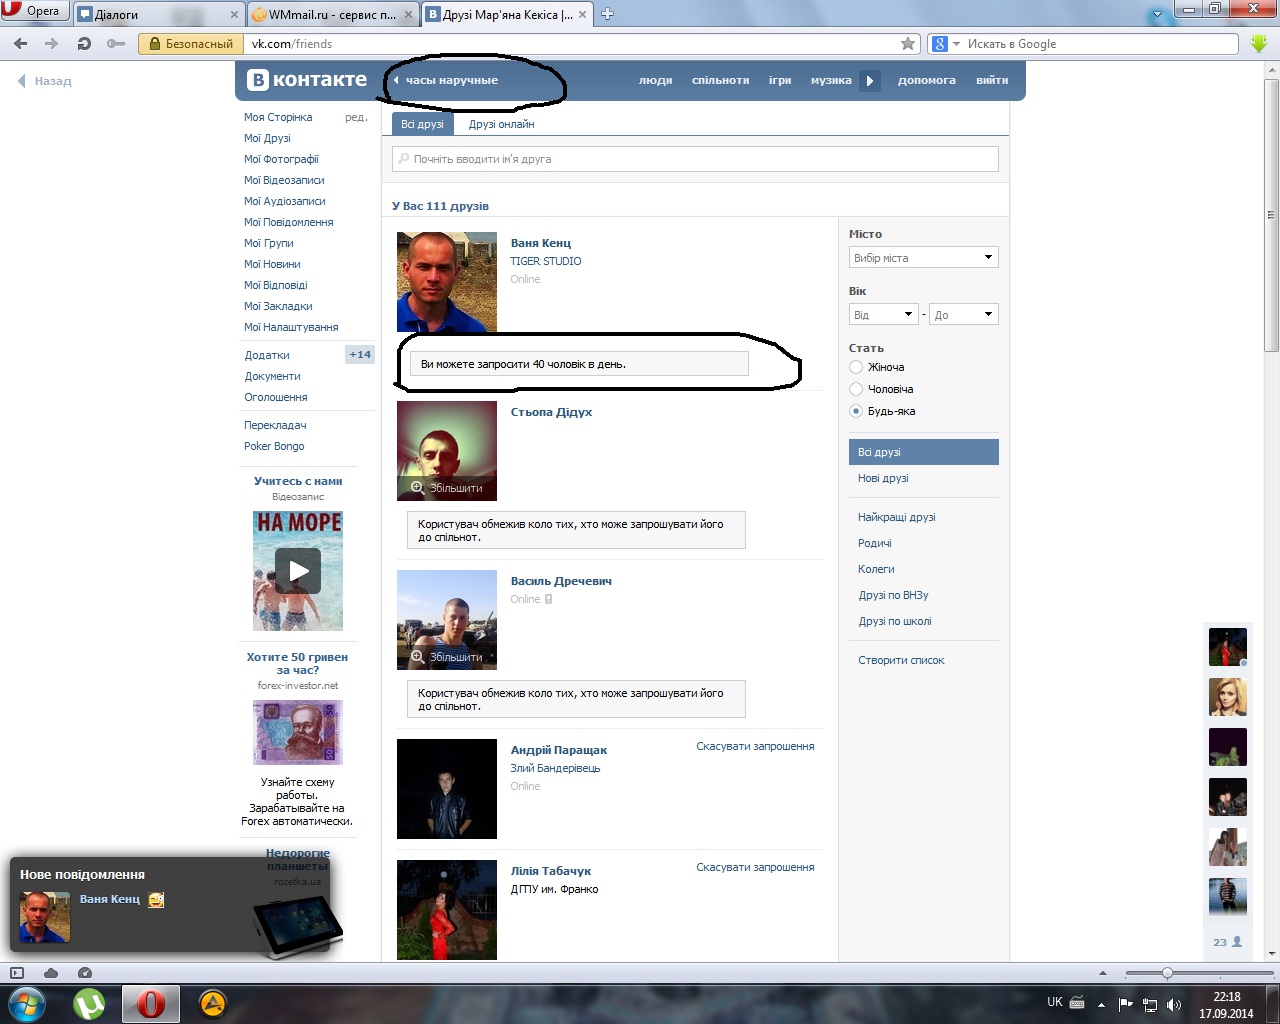
Task: Open the До age dropdown
Action: pyautogui.click(x=964, y=315)
